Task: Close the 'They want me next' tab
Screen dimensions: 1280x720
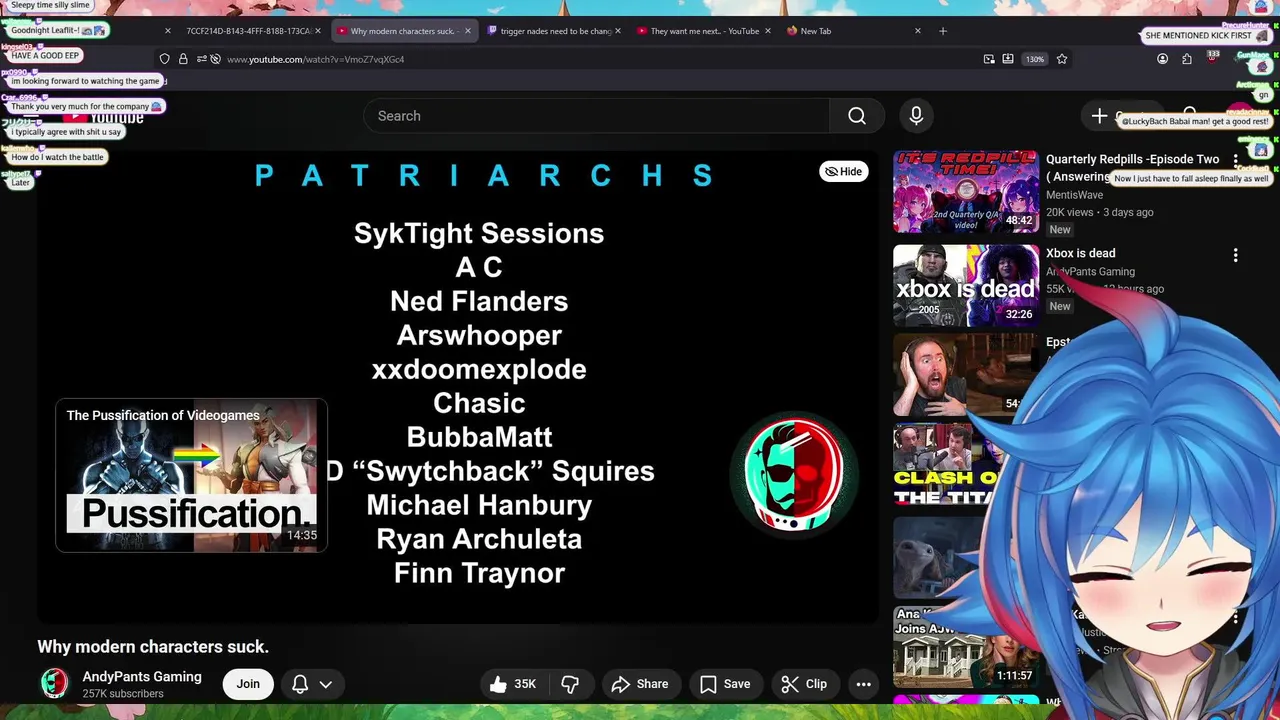Action: 768,31
